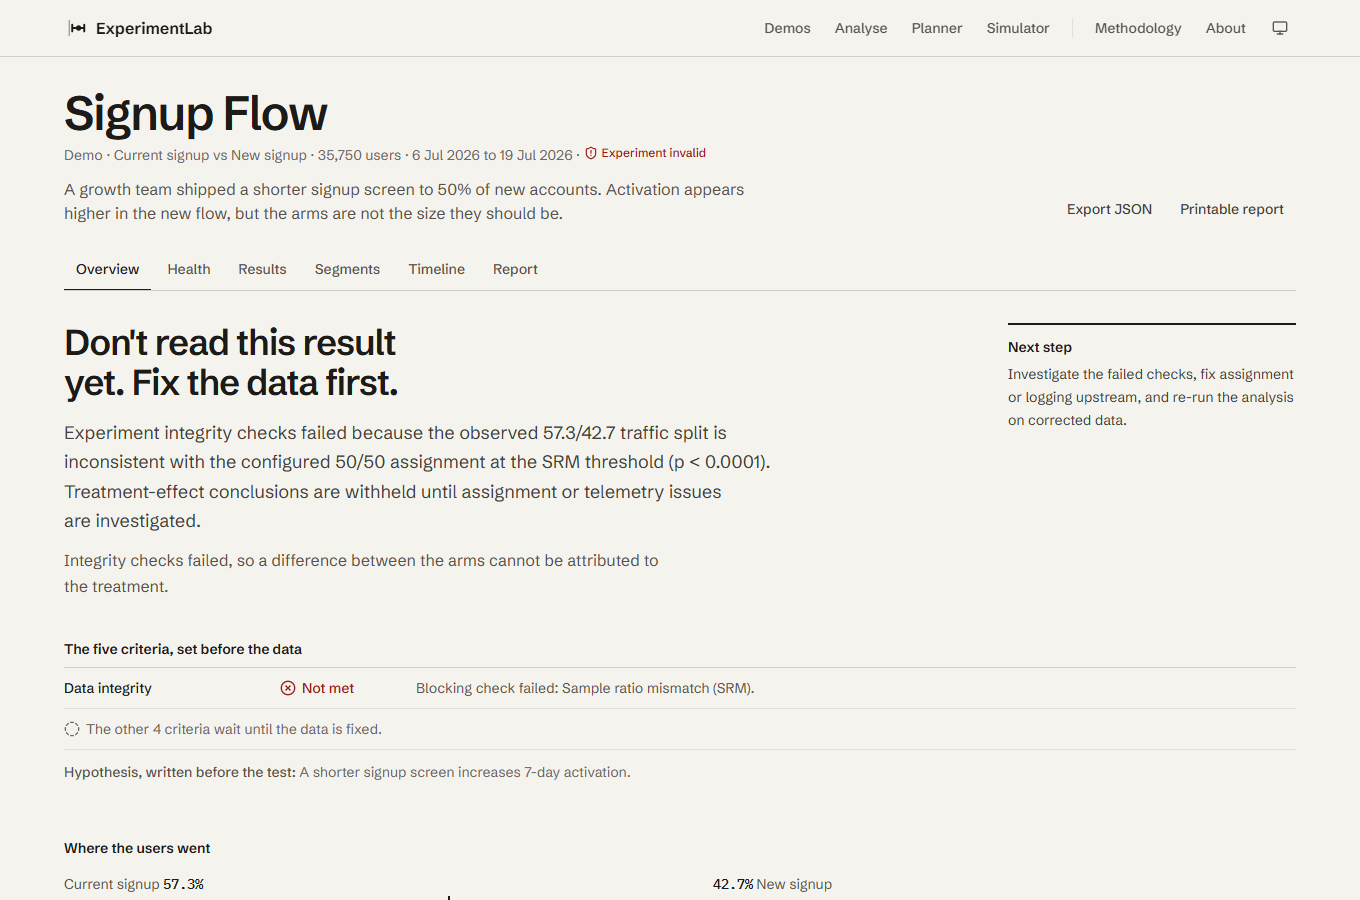Go to the Analyse page
The image size is (1360, 900).
pos(861,28)
